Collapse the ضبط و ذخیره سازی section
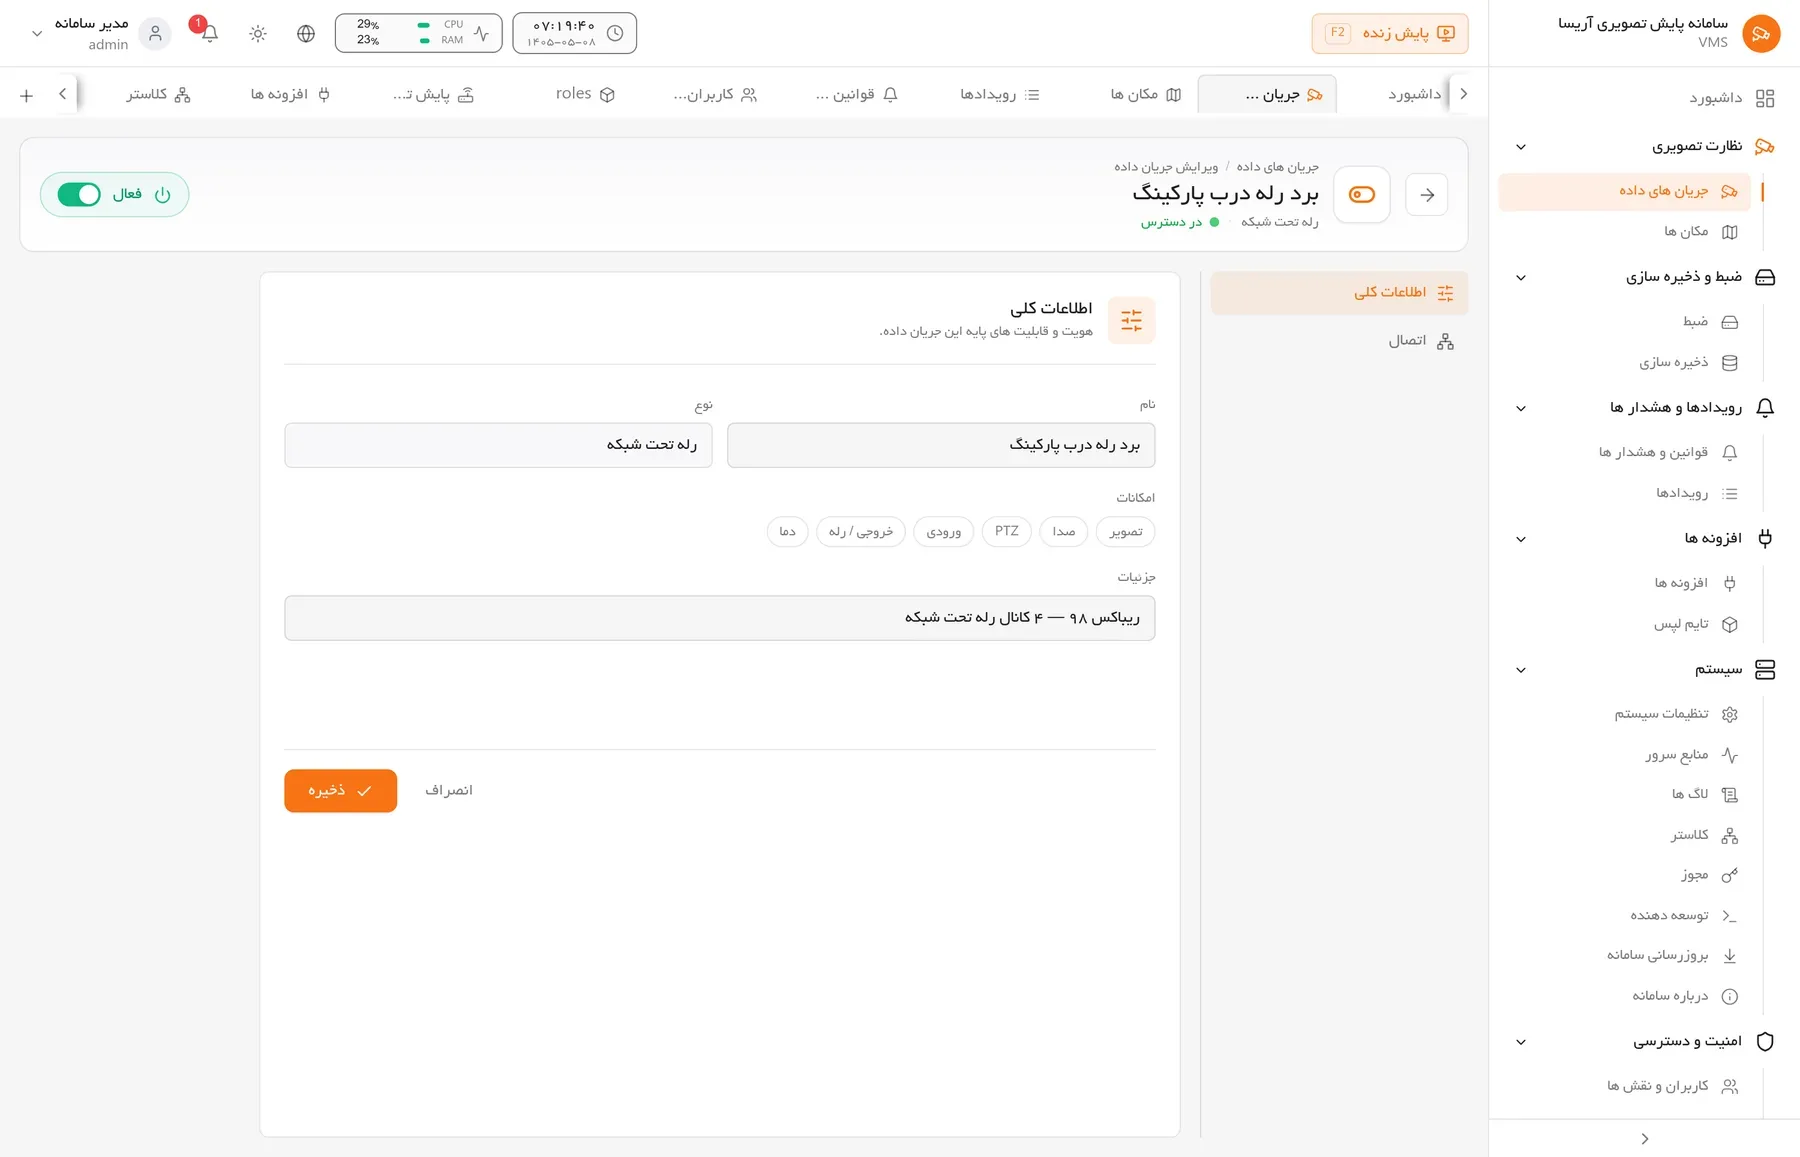Screen dimensions: 1800x1157 (1521, 278)
